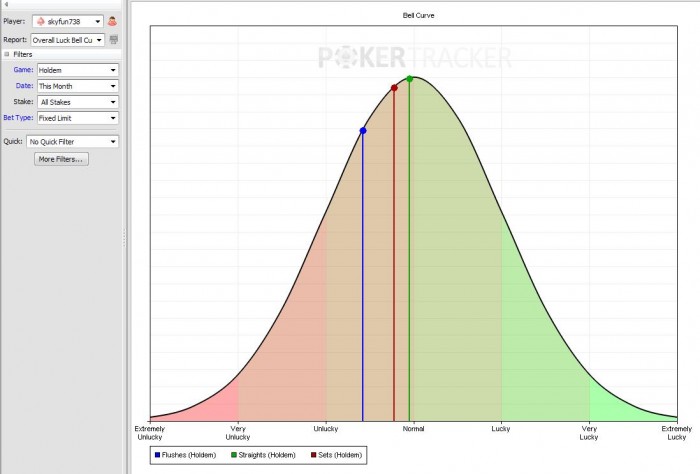Viewport: 700px width, 474px height.
Task: Click the Extremely Lucky axis label
Action: tap(677, 433)
